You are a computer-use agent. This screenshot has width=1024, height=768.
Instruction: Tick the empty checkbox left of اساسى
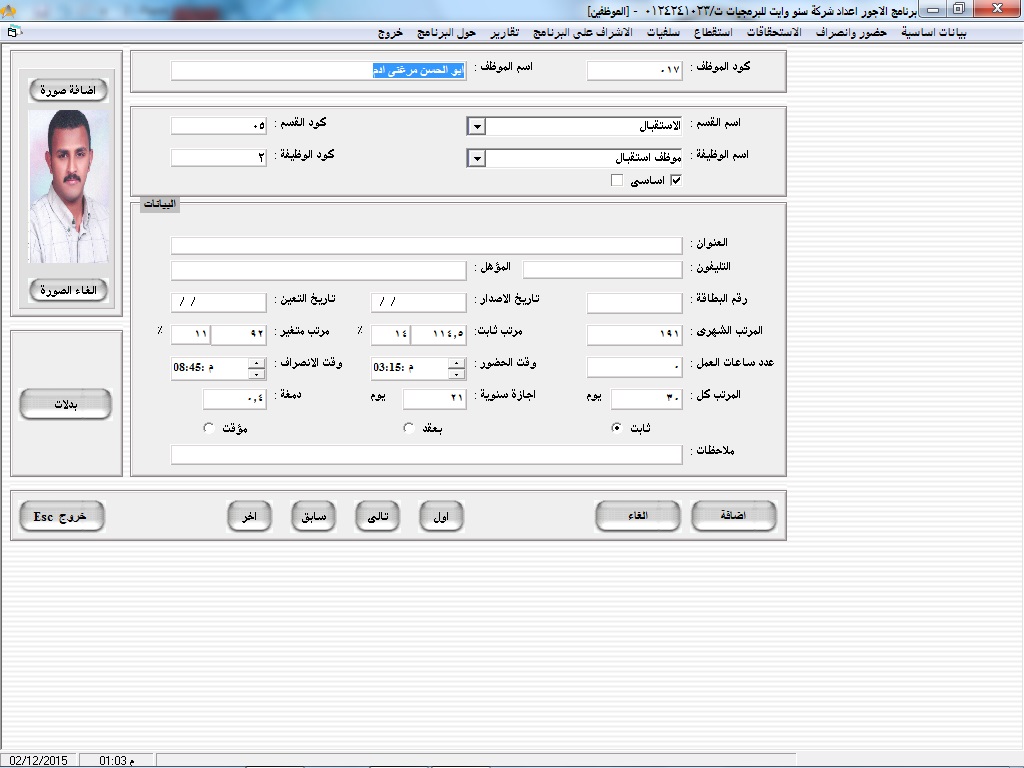point(617,180)
